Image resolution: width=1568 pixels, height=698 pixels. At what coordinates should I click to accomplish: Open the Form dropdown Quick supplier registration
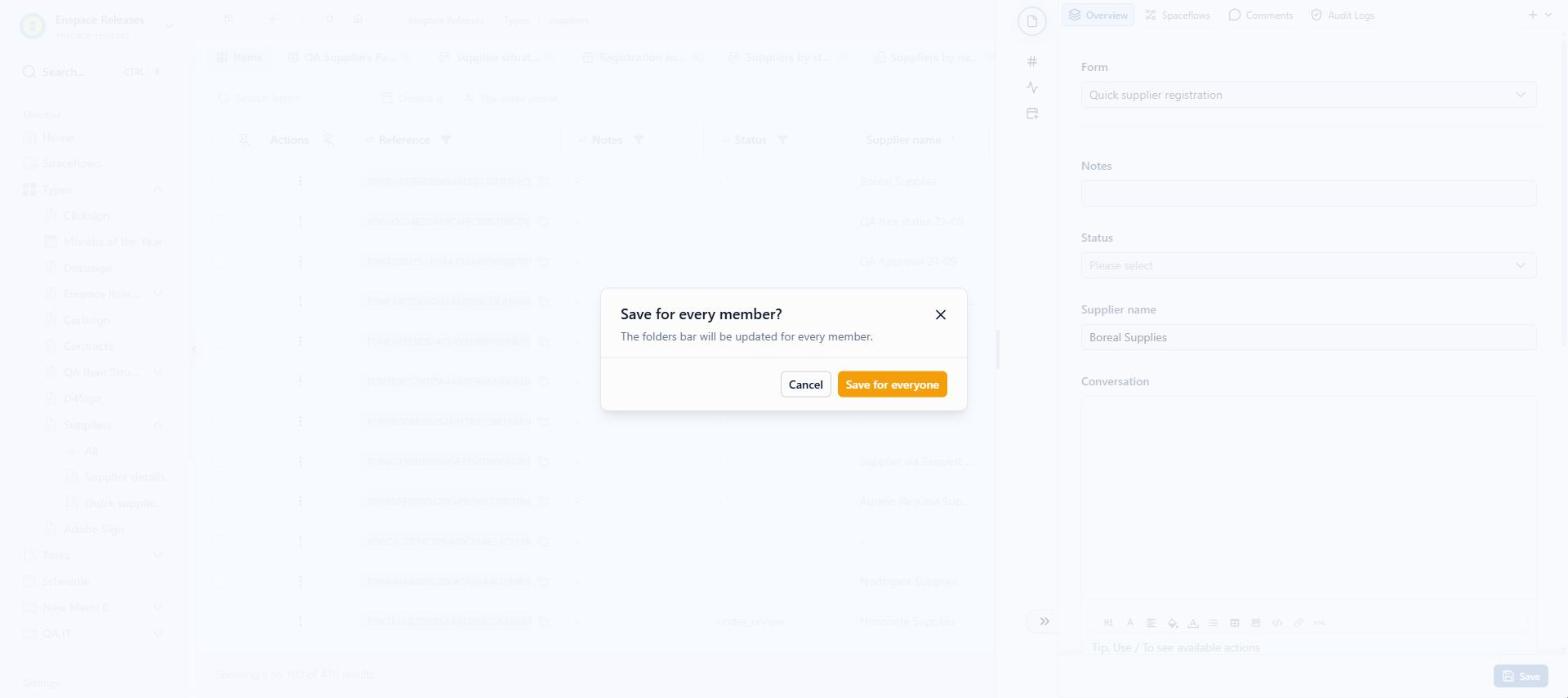tap(1308, 95)
